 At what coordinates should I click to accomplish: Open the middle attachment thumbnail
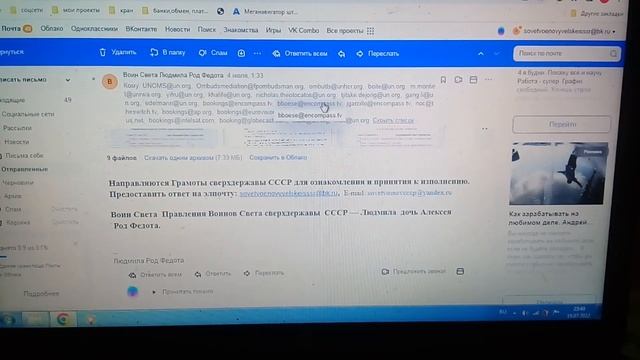click(x=287, y=138)
